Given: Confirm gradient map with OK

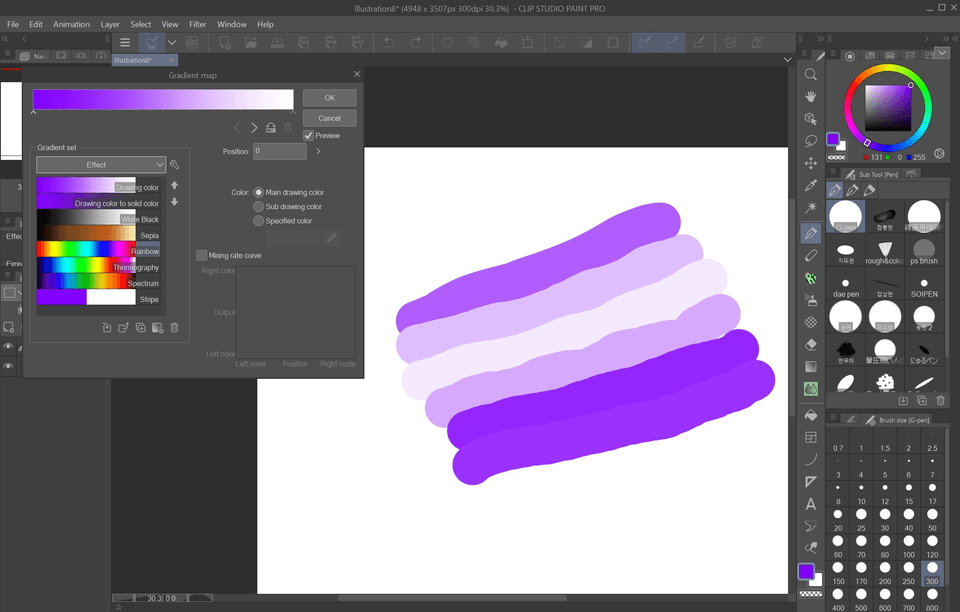Looking at the screenshot, I should (329, 98).
